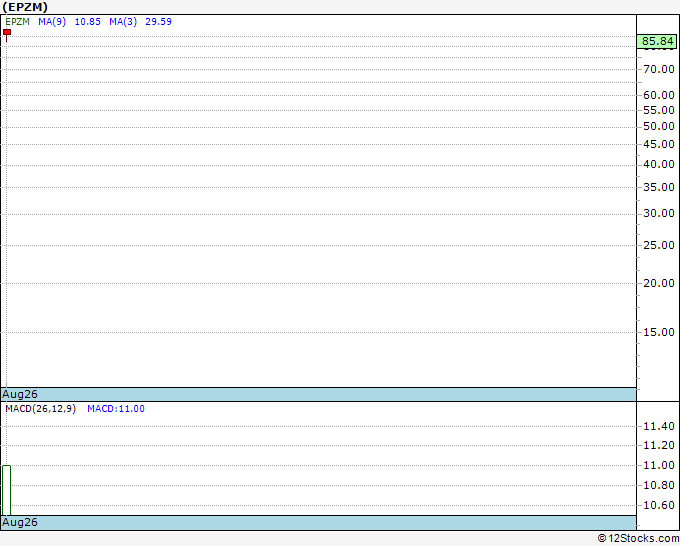Click the 45.00 price axis label
Viewport: 680px width, 546px height.
tap(659, 144)
